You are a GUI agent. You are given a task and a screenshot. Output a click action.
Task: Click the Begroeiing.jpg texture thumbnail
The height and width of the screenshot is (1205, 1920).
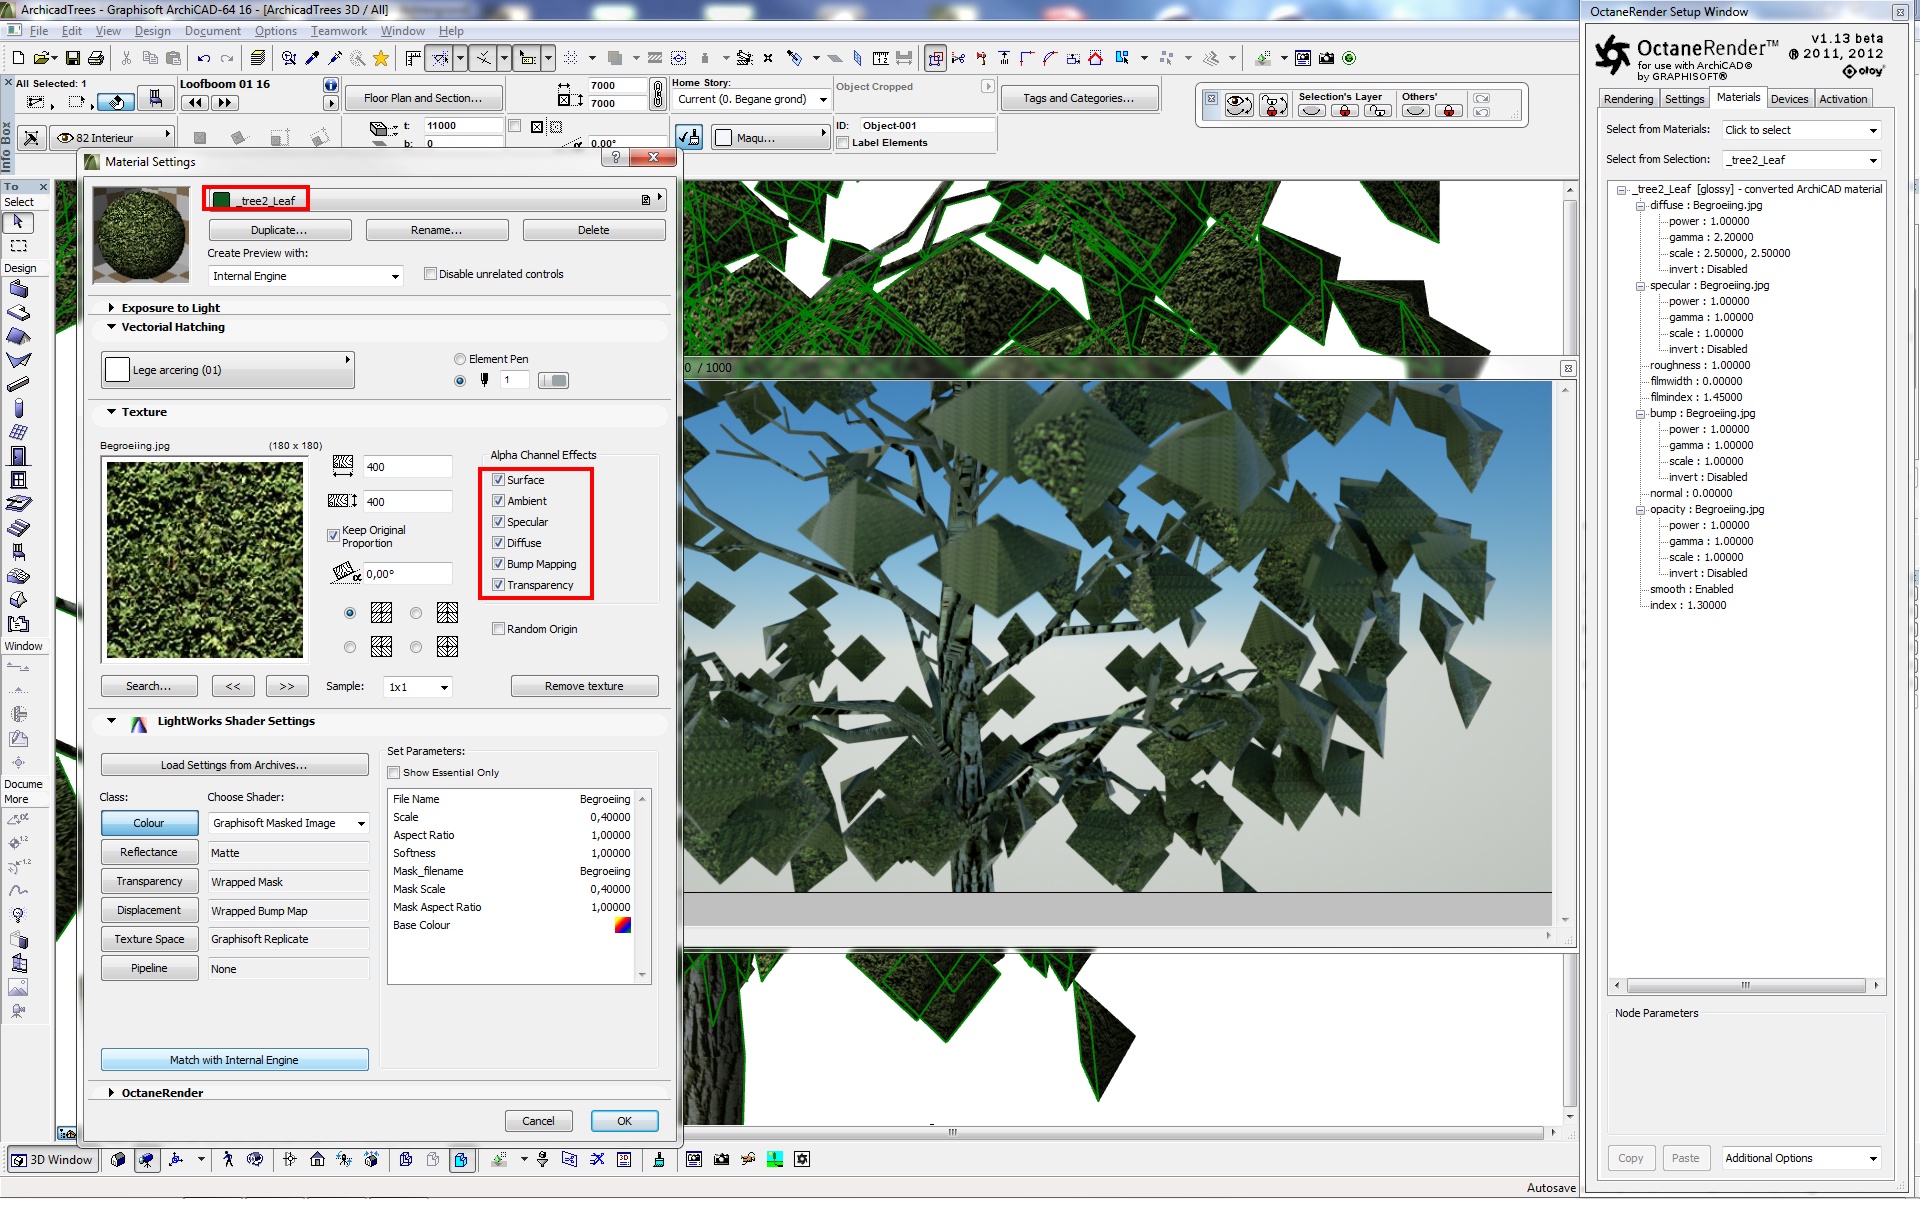point(205,560)
